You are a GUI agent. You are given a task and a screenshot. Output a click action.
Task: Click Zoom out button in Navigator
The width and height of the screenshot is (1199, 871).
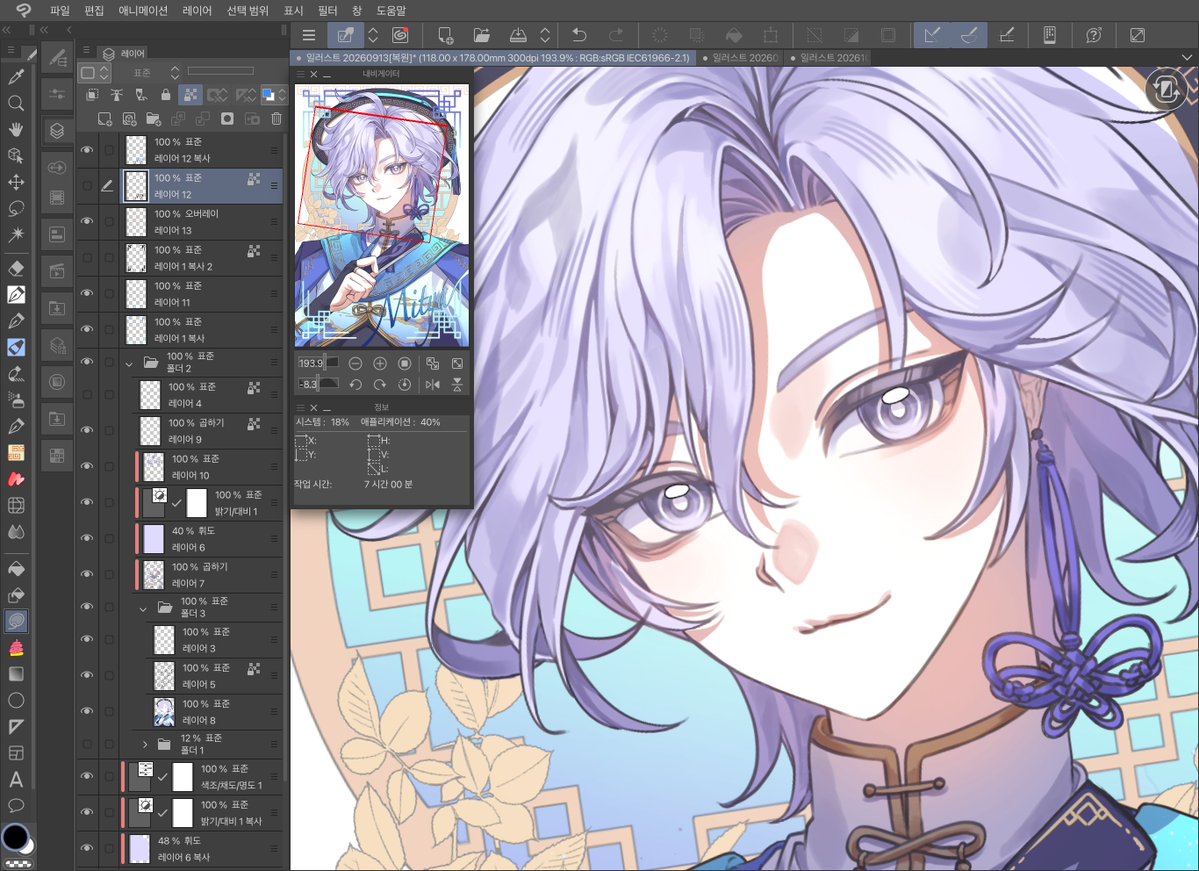355,363
